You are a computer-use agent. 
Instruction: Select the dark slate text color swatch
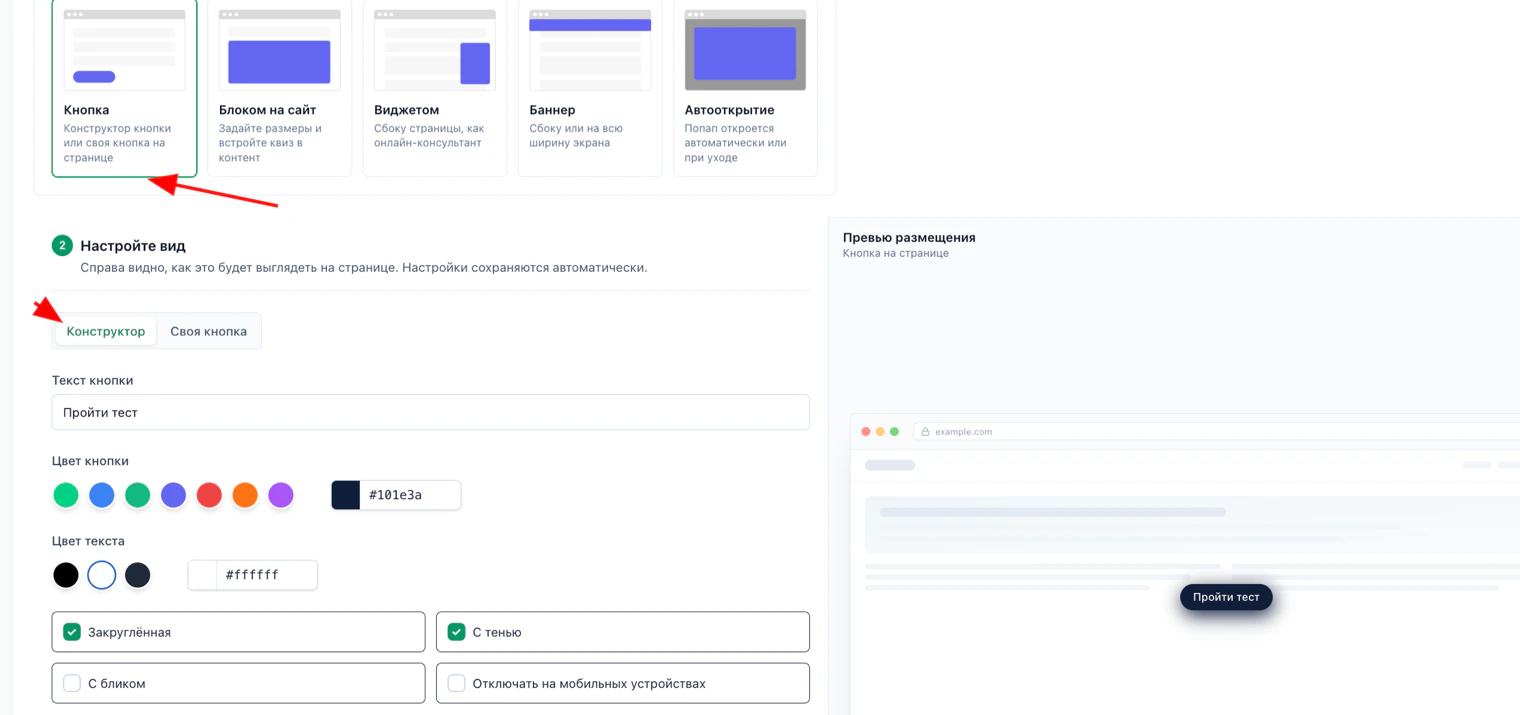point(138,575)
